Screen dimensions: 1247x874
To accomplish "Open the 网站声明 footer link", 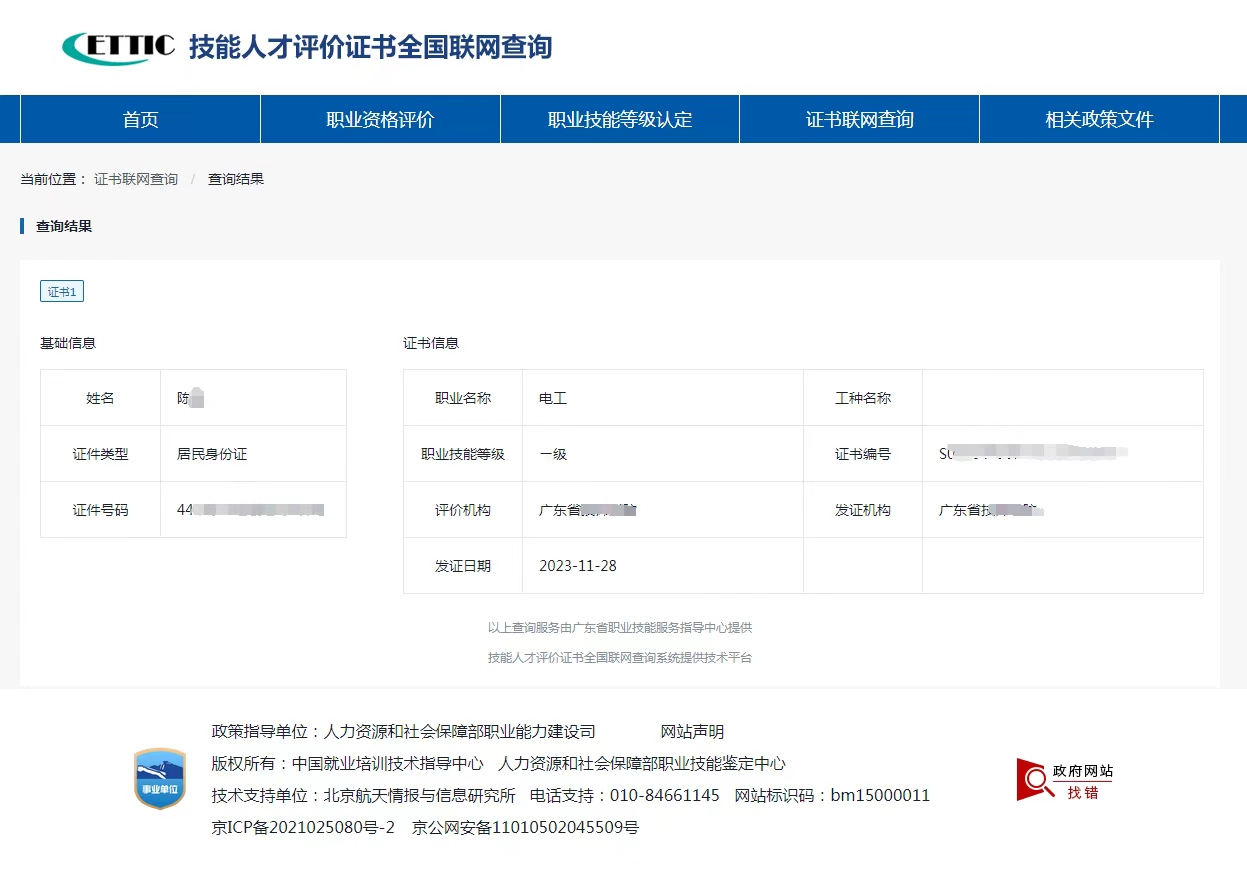I will coord(692,732).
